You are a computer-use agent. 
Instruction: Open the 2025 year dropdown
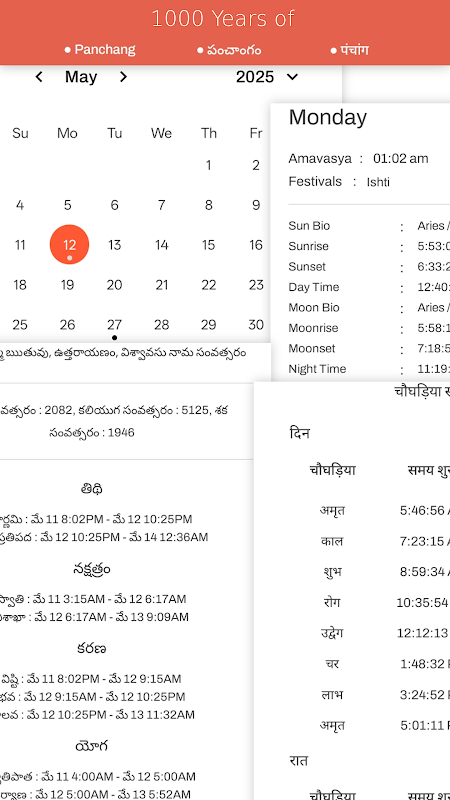[x=267, y=77]
